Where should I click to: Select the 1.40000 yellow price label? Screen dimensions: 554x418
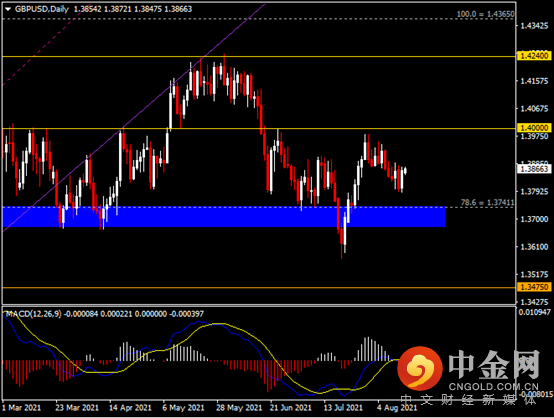tap(534, 128)
